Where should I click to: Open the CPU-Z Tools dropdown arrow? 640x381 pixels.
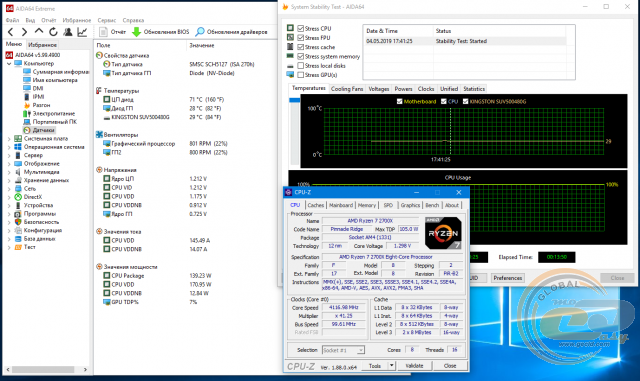(x=391, y=365)
